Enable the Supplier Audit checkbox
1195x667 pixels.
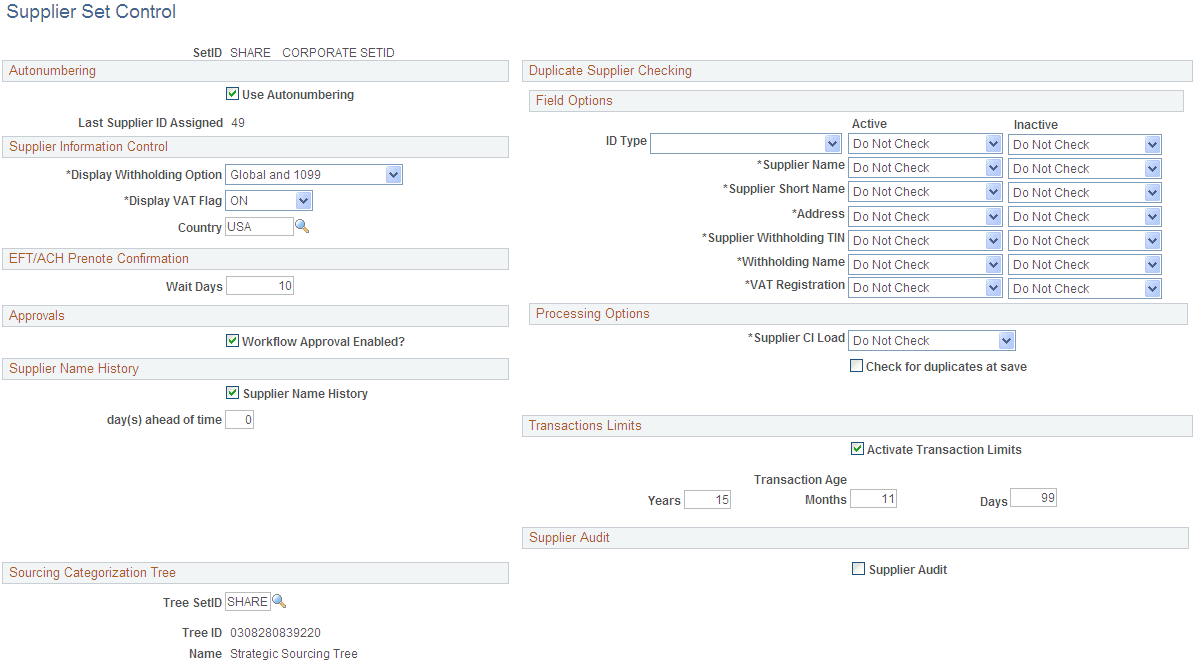coord(858,568)
